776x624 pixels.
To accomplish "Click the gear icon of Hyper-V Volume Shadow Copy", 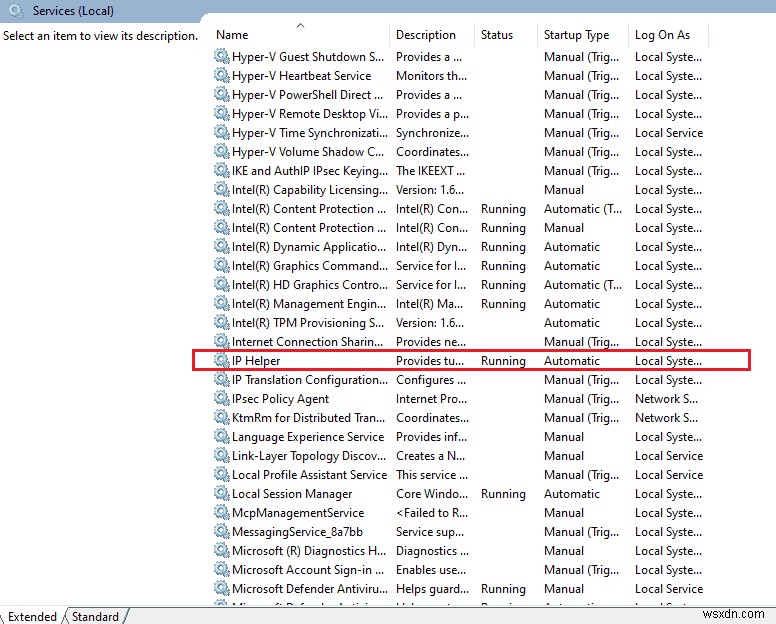I will click(x=222, y=151).
